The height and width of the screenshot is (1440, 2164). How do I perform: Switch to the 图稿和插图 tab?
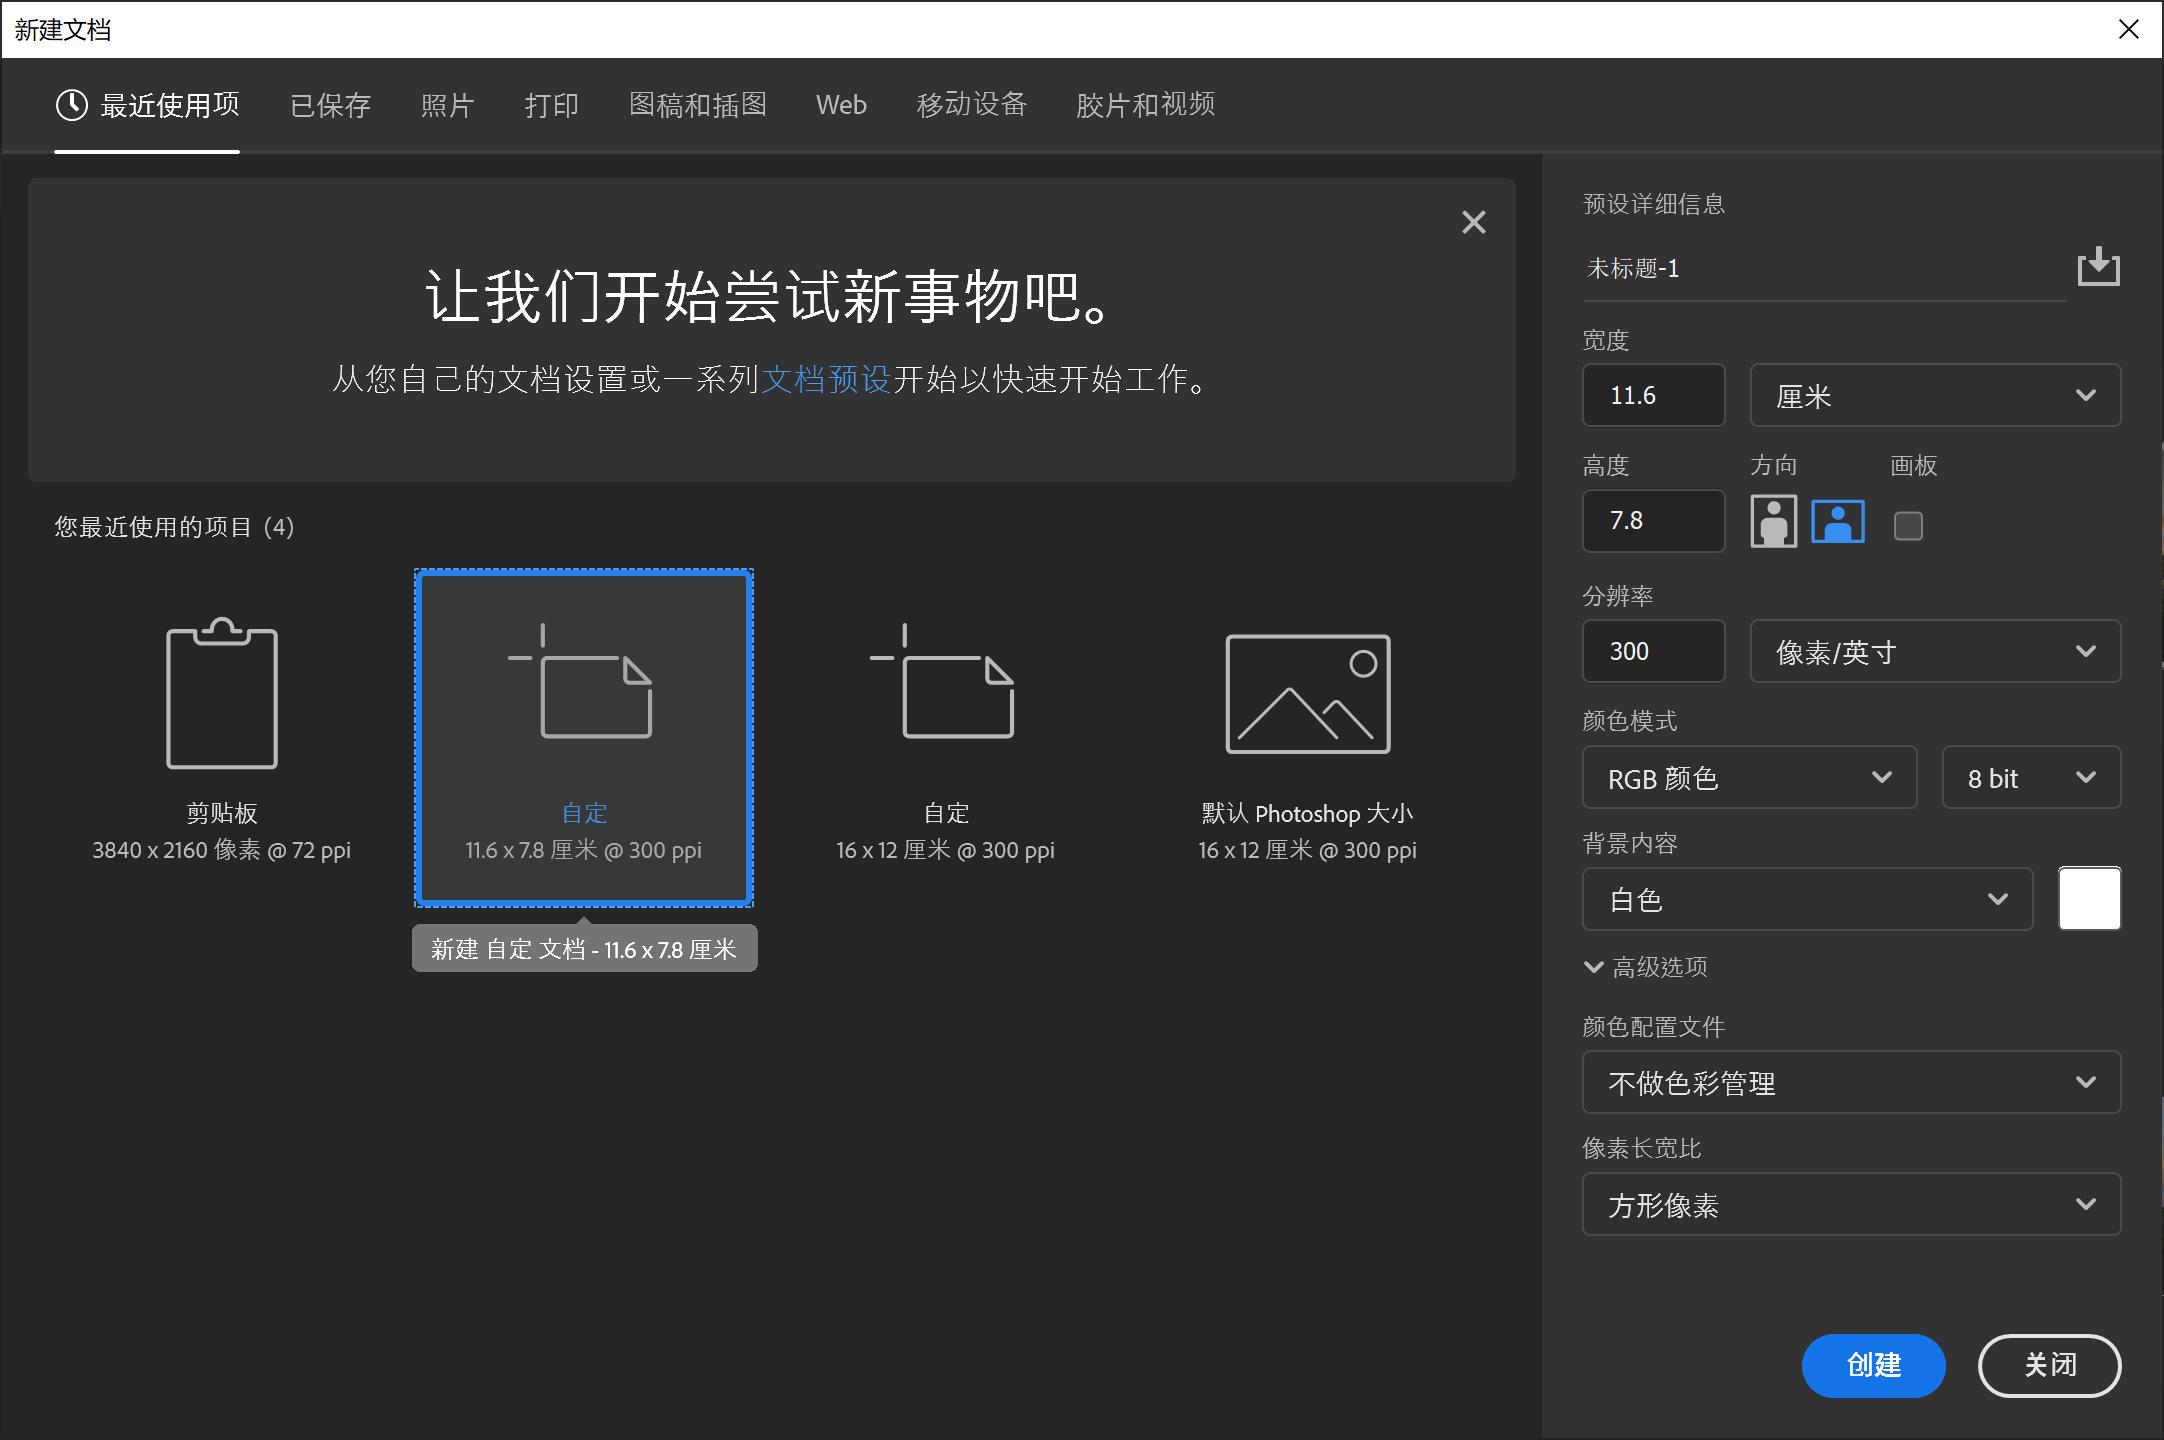[x=698, y=105]
